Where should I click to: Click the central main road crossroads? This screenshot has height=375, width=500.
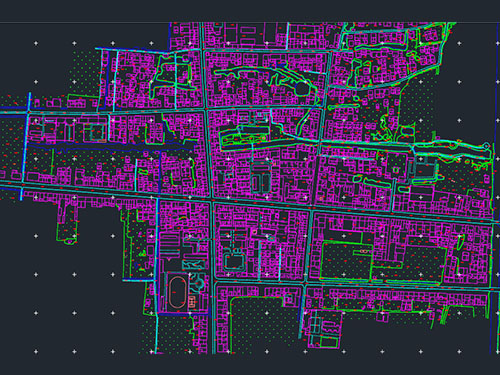[x=211, y=200]
